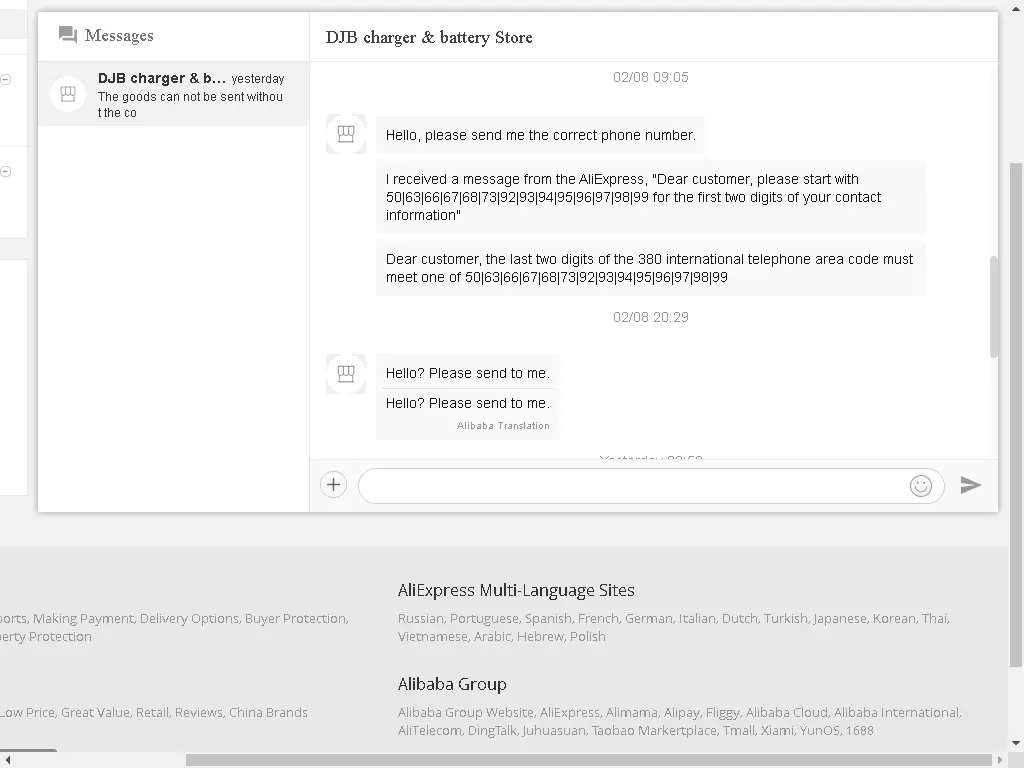Image resolution: width=1024 pixels, height=768 pixels.
Task: Open the Korean language site link
Action: (893, 618)
